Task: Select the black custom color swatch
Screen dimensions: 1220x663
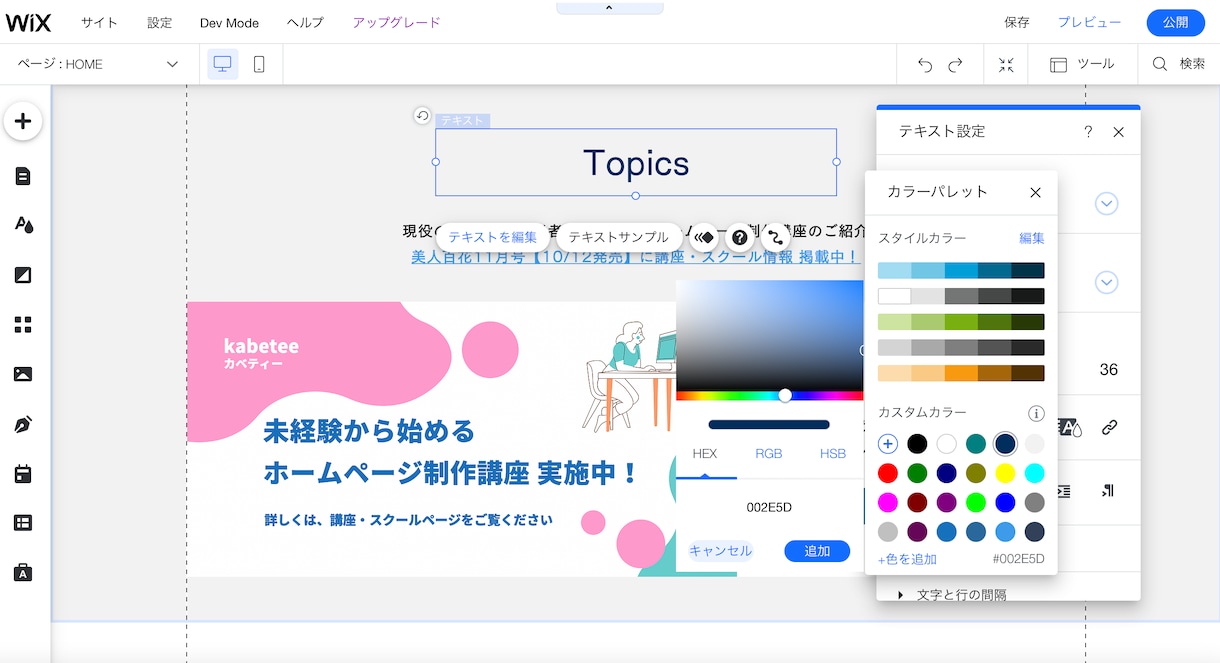Action: tap(917, 444)
